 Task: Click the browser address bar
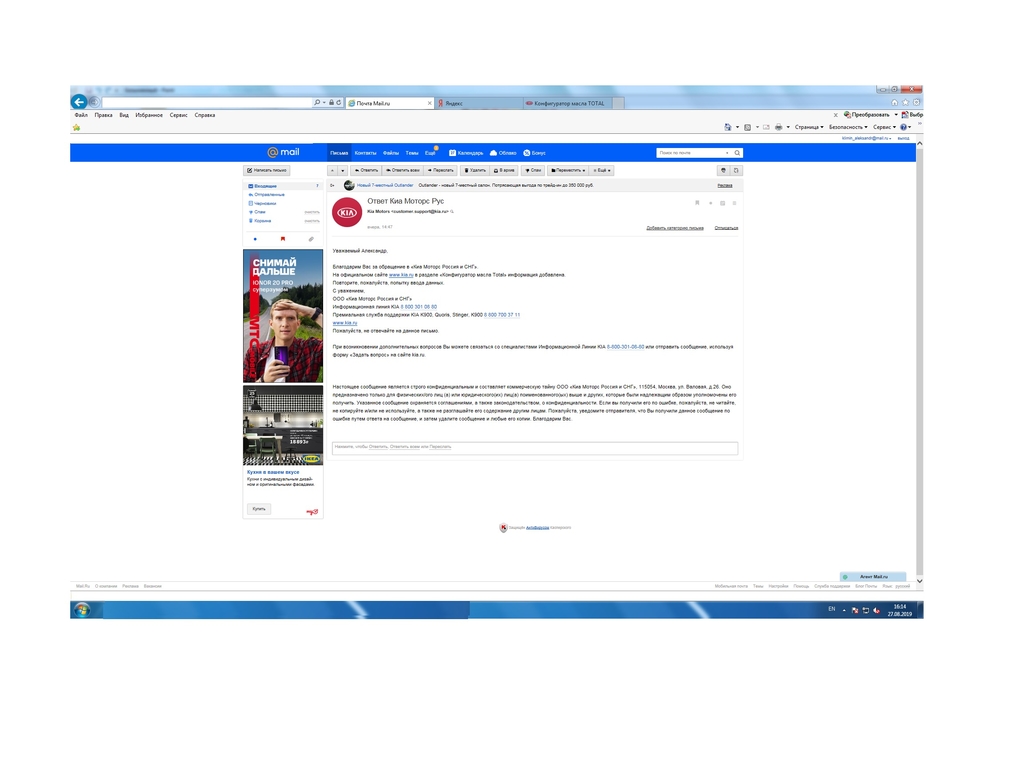click(x=208, y=103)
